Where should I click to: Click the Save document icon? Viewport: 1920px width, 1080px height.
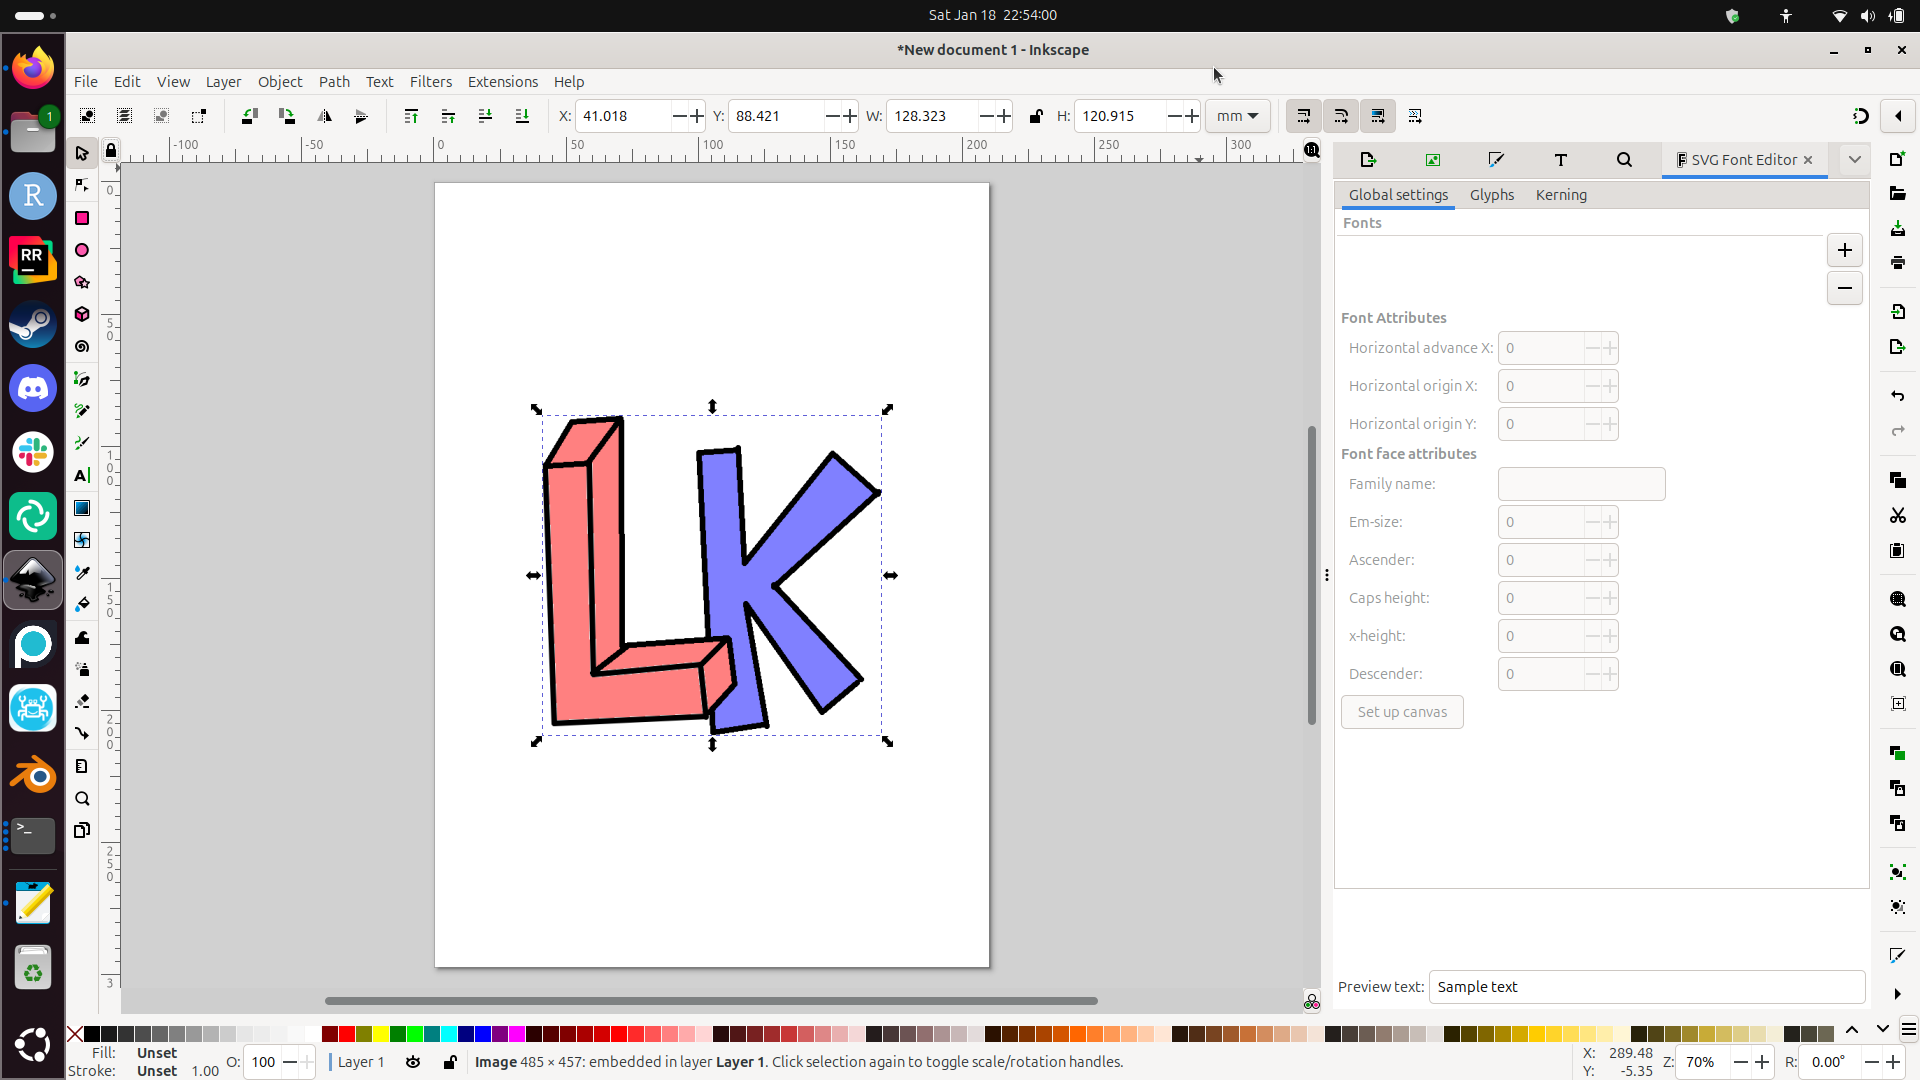[1897, 229]
